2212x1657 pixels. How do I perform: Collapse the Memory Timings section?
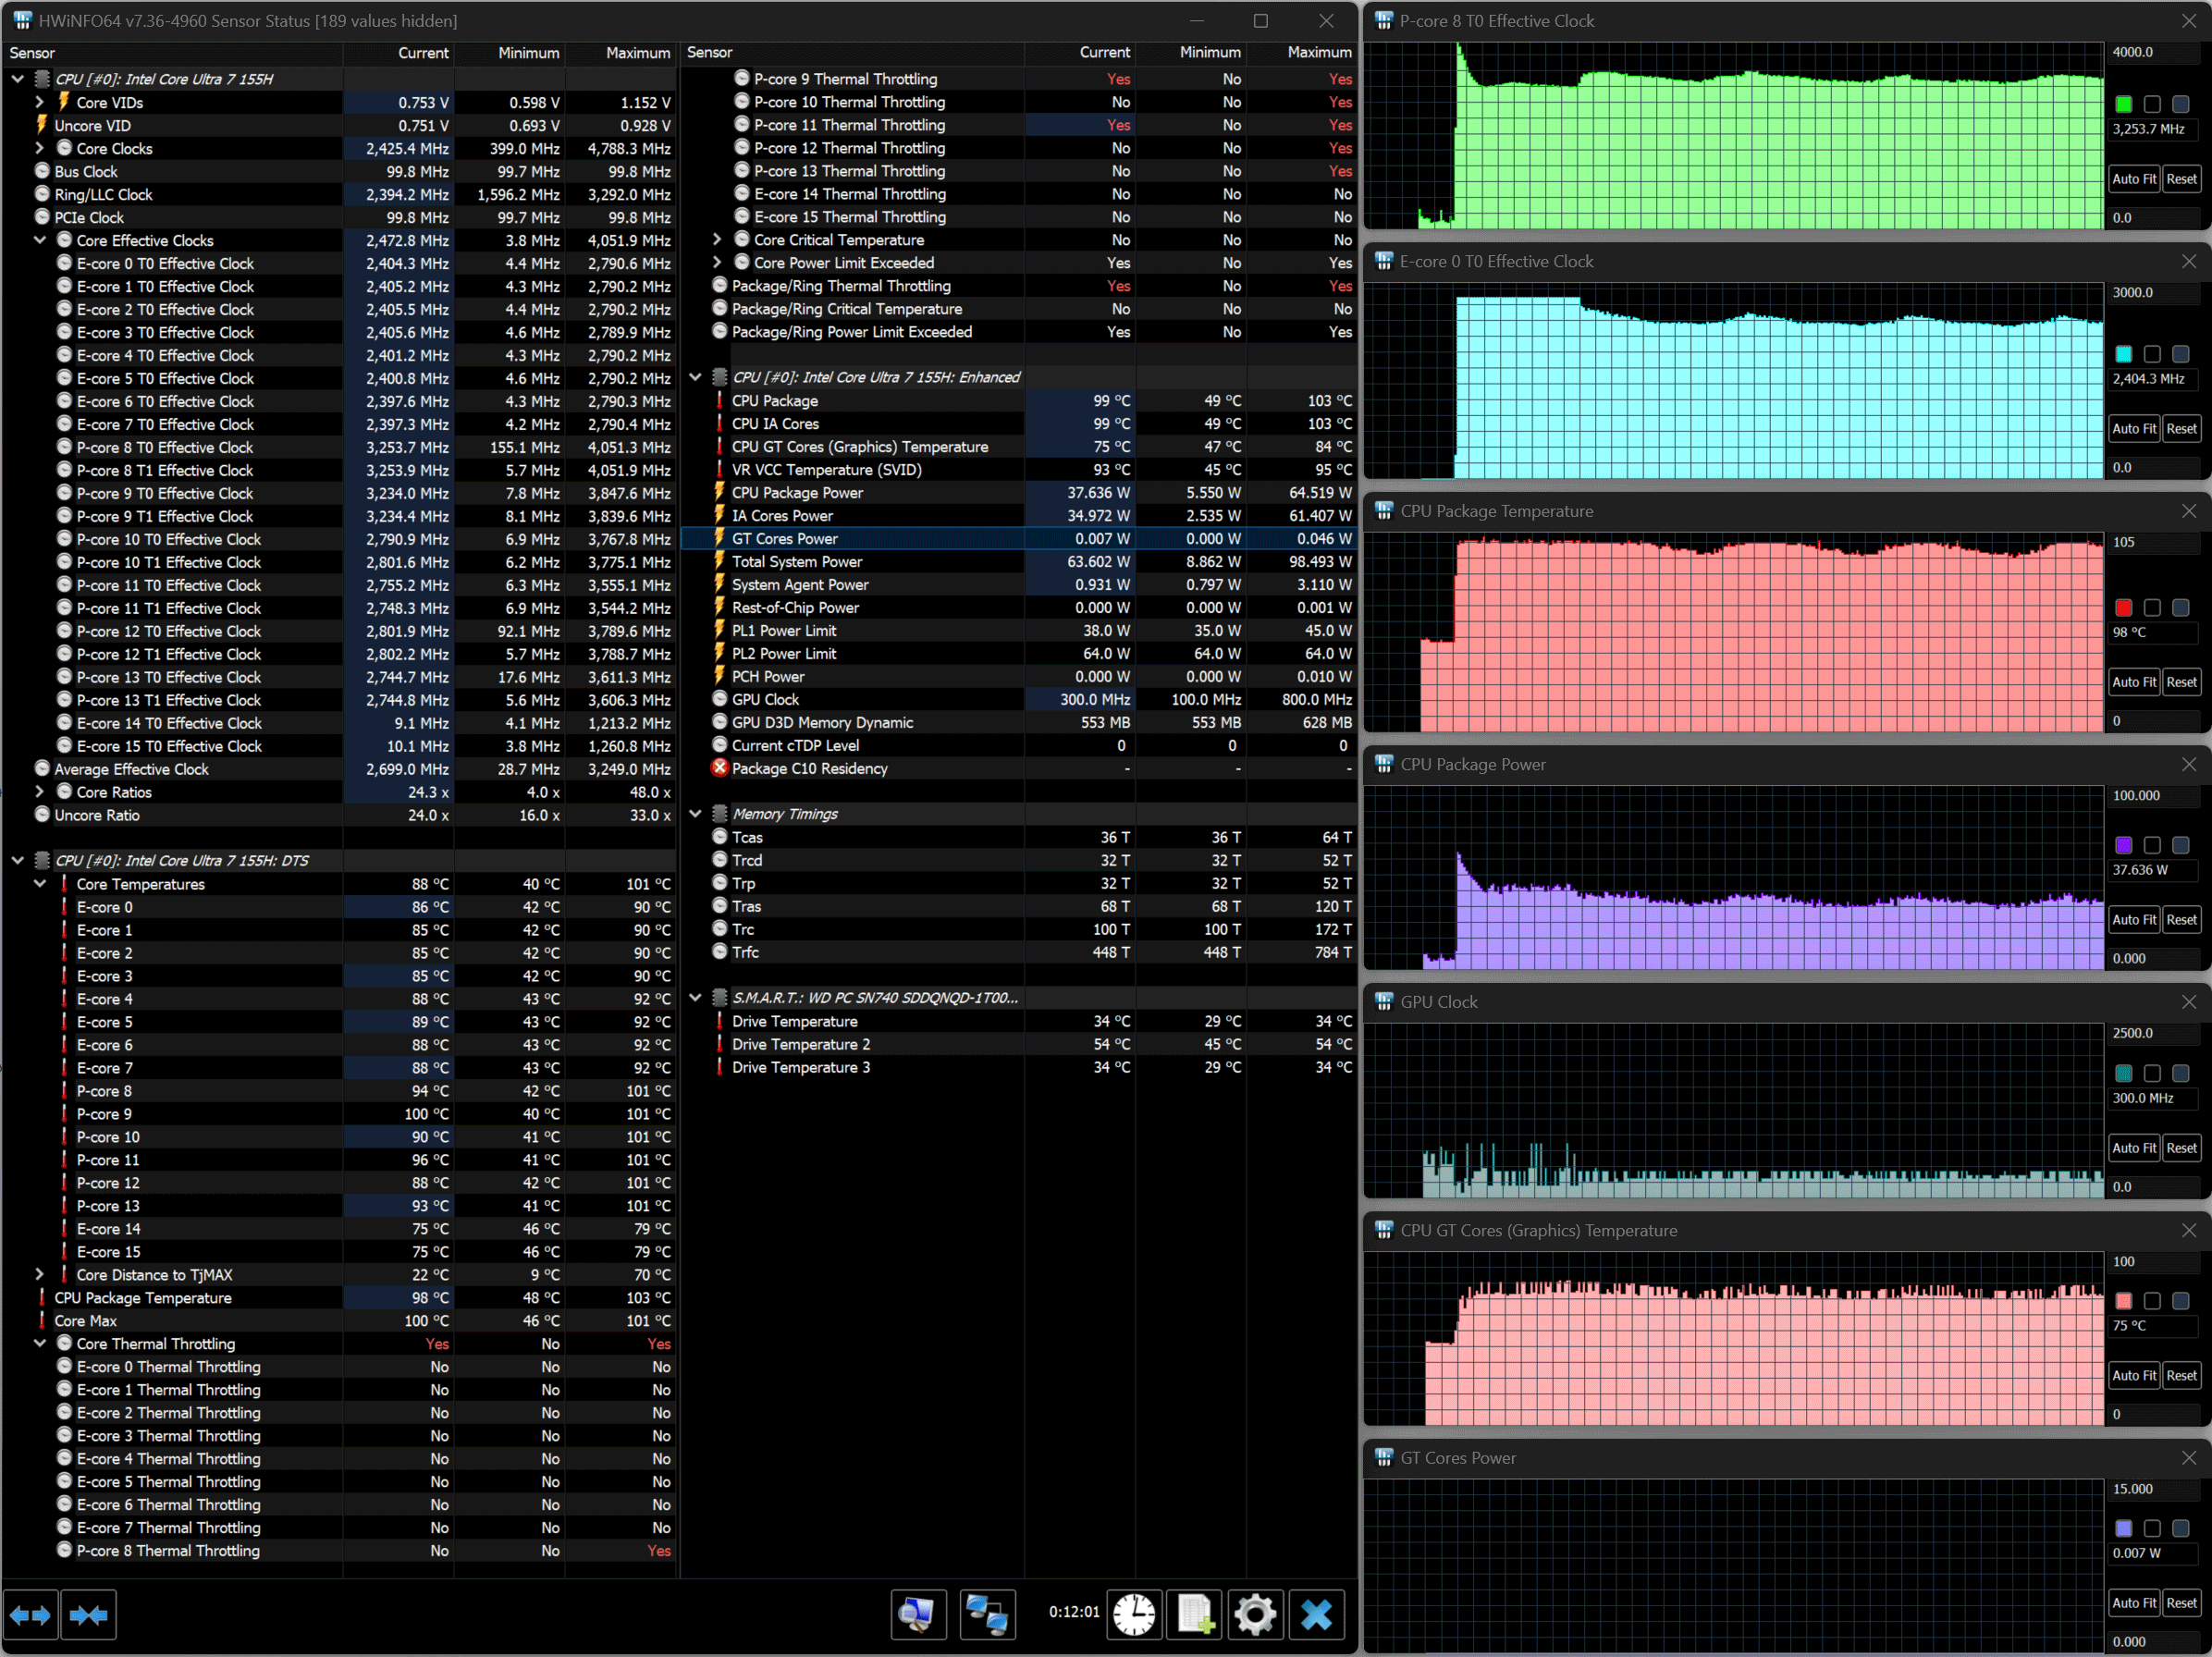tap(696, 814)
